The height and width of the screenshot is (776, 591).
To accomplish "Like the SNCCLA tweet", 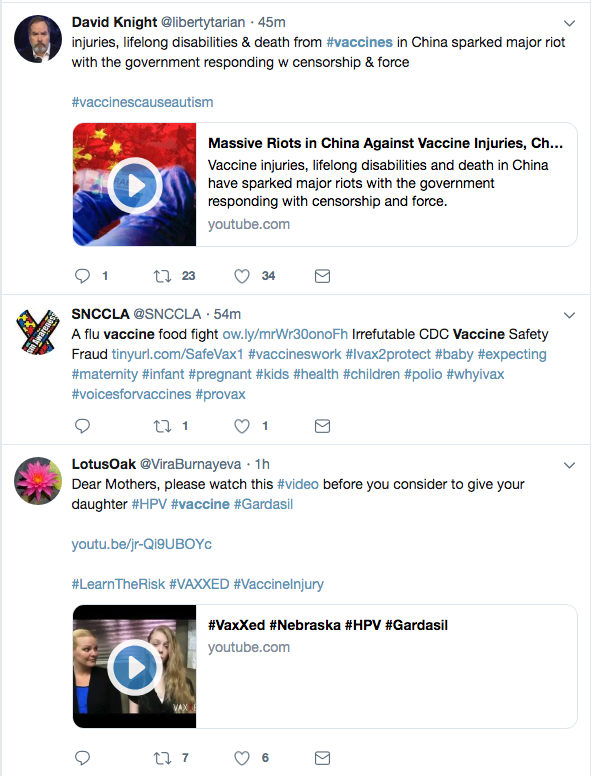I will coord(242,426).
